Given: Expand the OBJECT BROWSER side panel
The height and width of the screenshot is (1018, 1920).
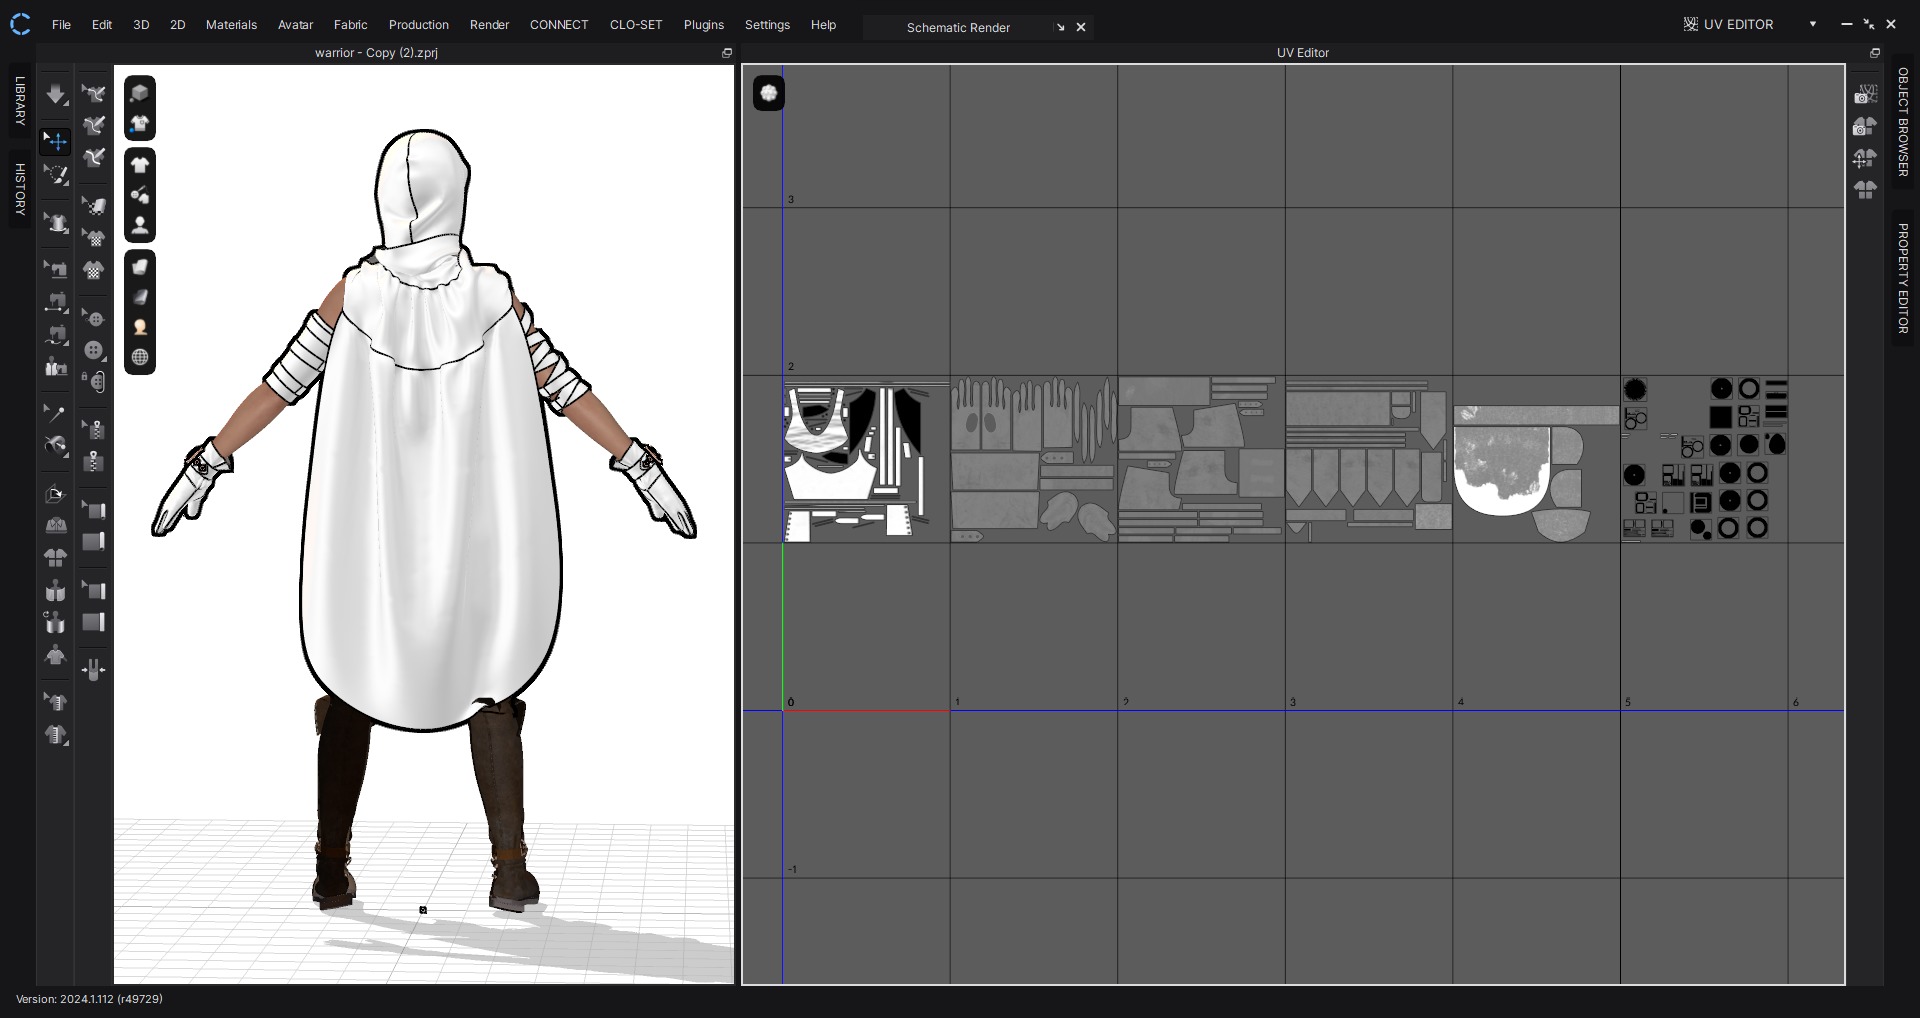Looking at the screenshot, I should coord(1903,122).
